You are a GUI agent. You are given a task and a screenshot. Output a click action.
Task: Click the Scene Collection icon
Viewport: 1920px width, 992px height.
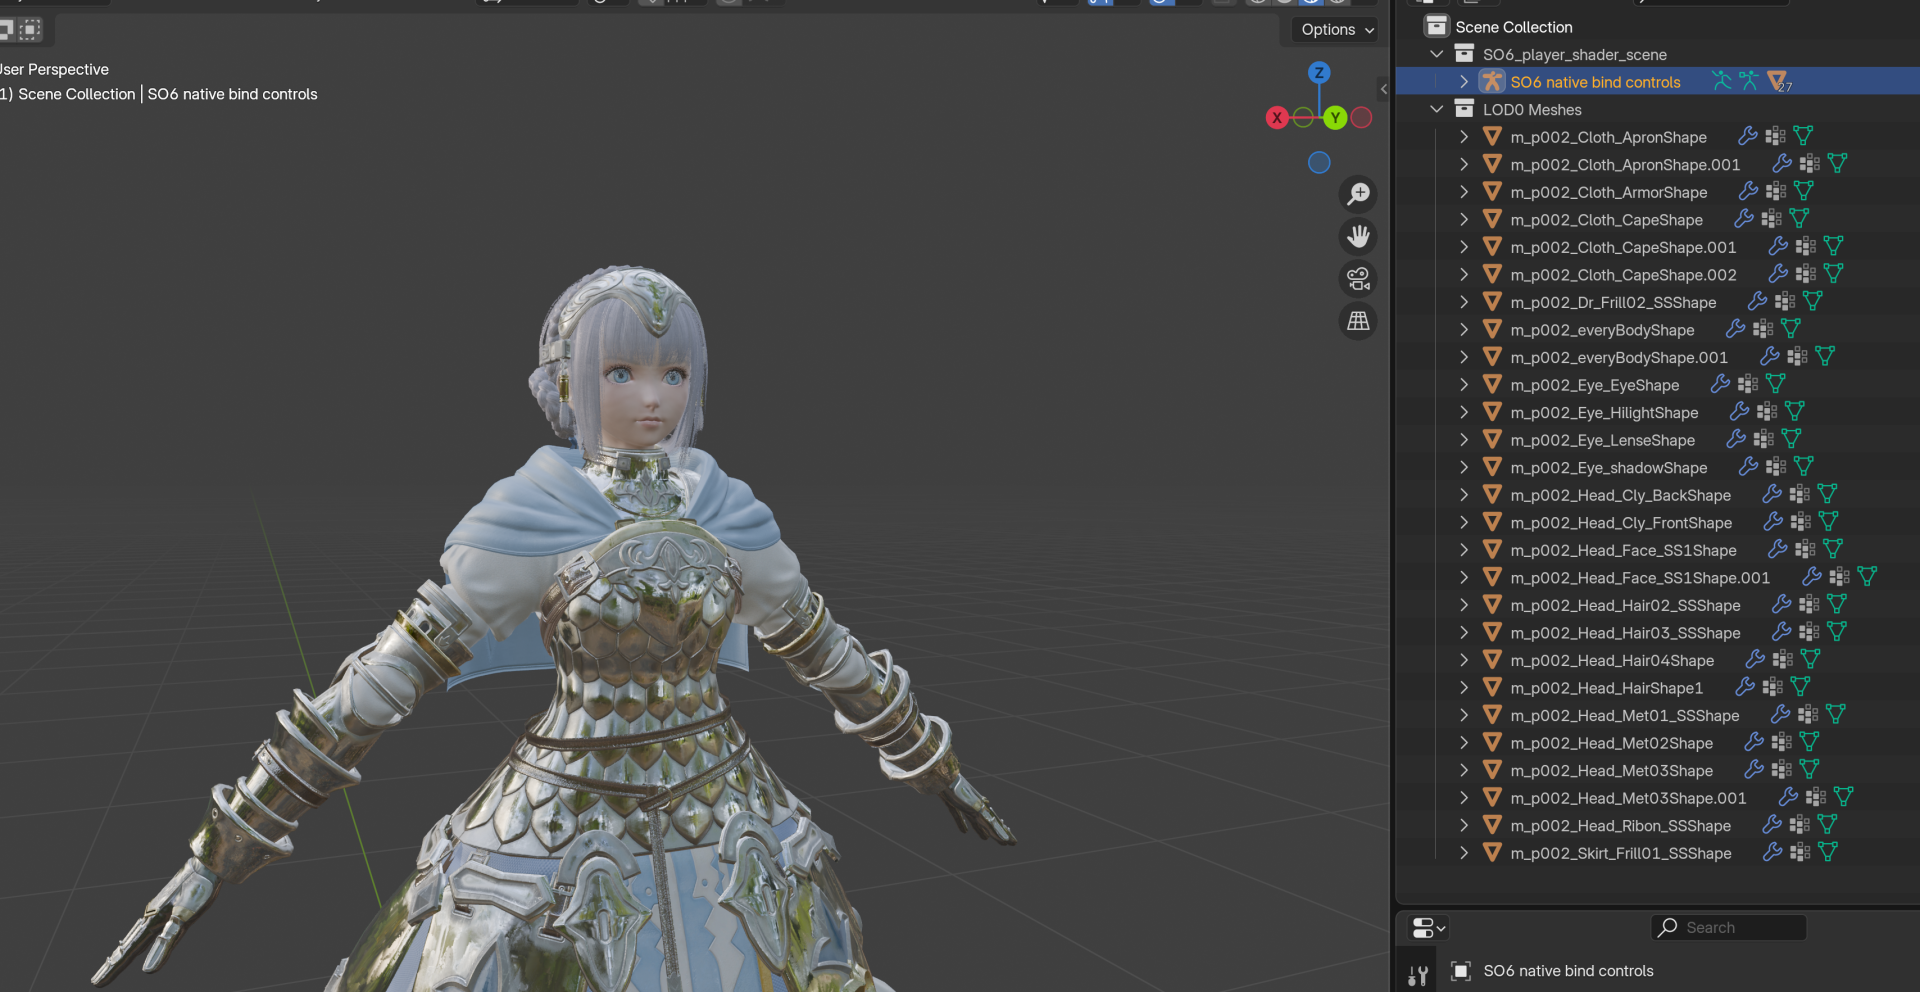pyautogui.click(x=1437, y=26)
